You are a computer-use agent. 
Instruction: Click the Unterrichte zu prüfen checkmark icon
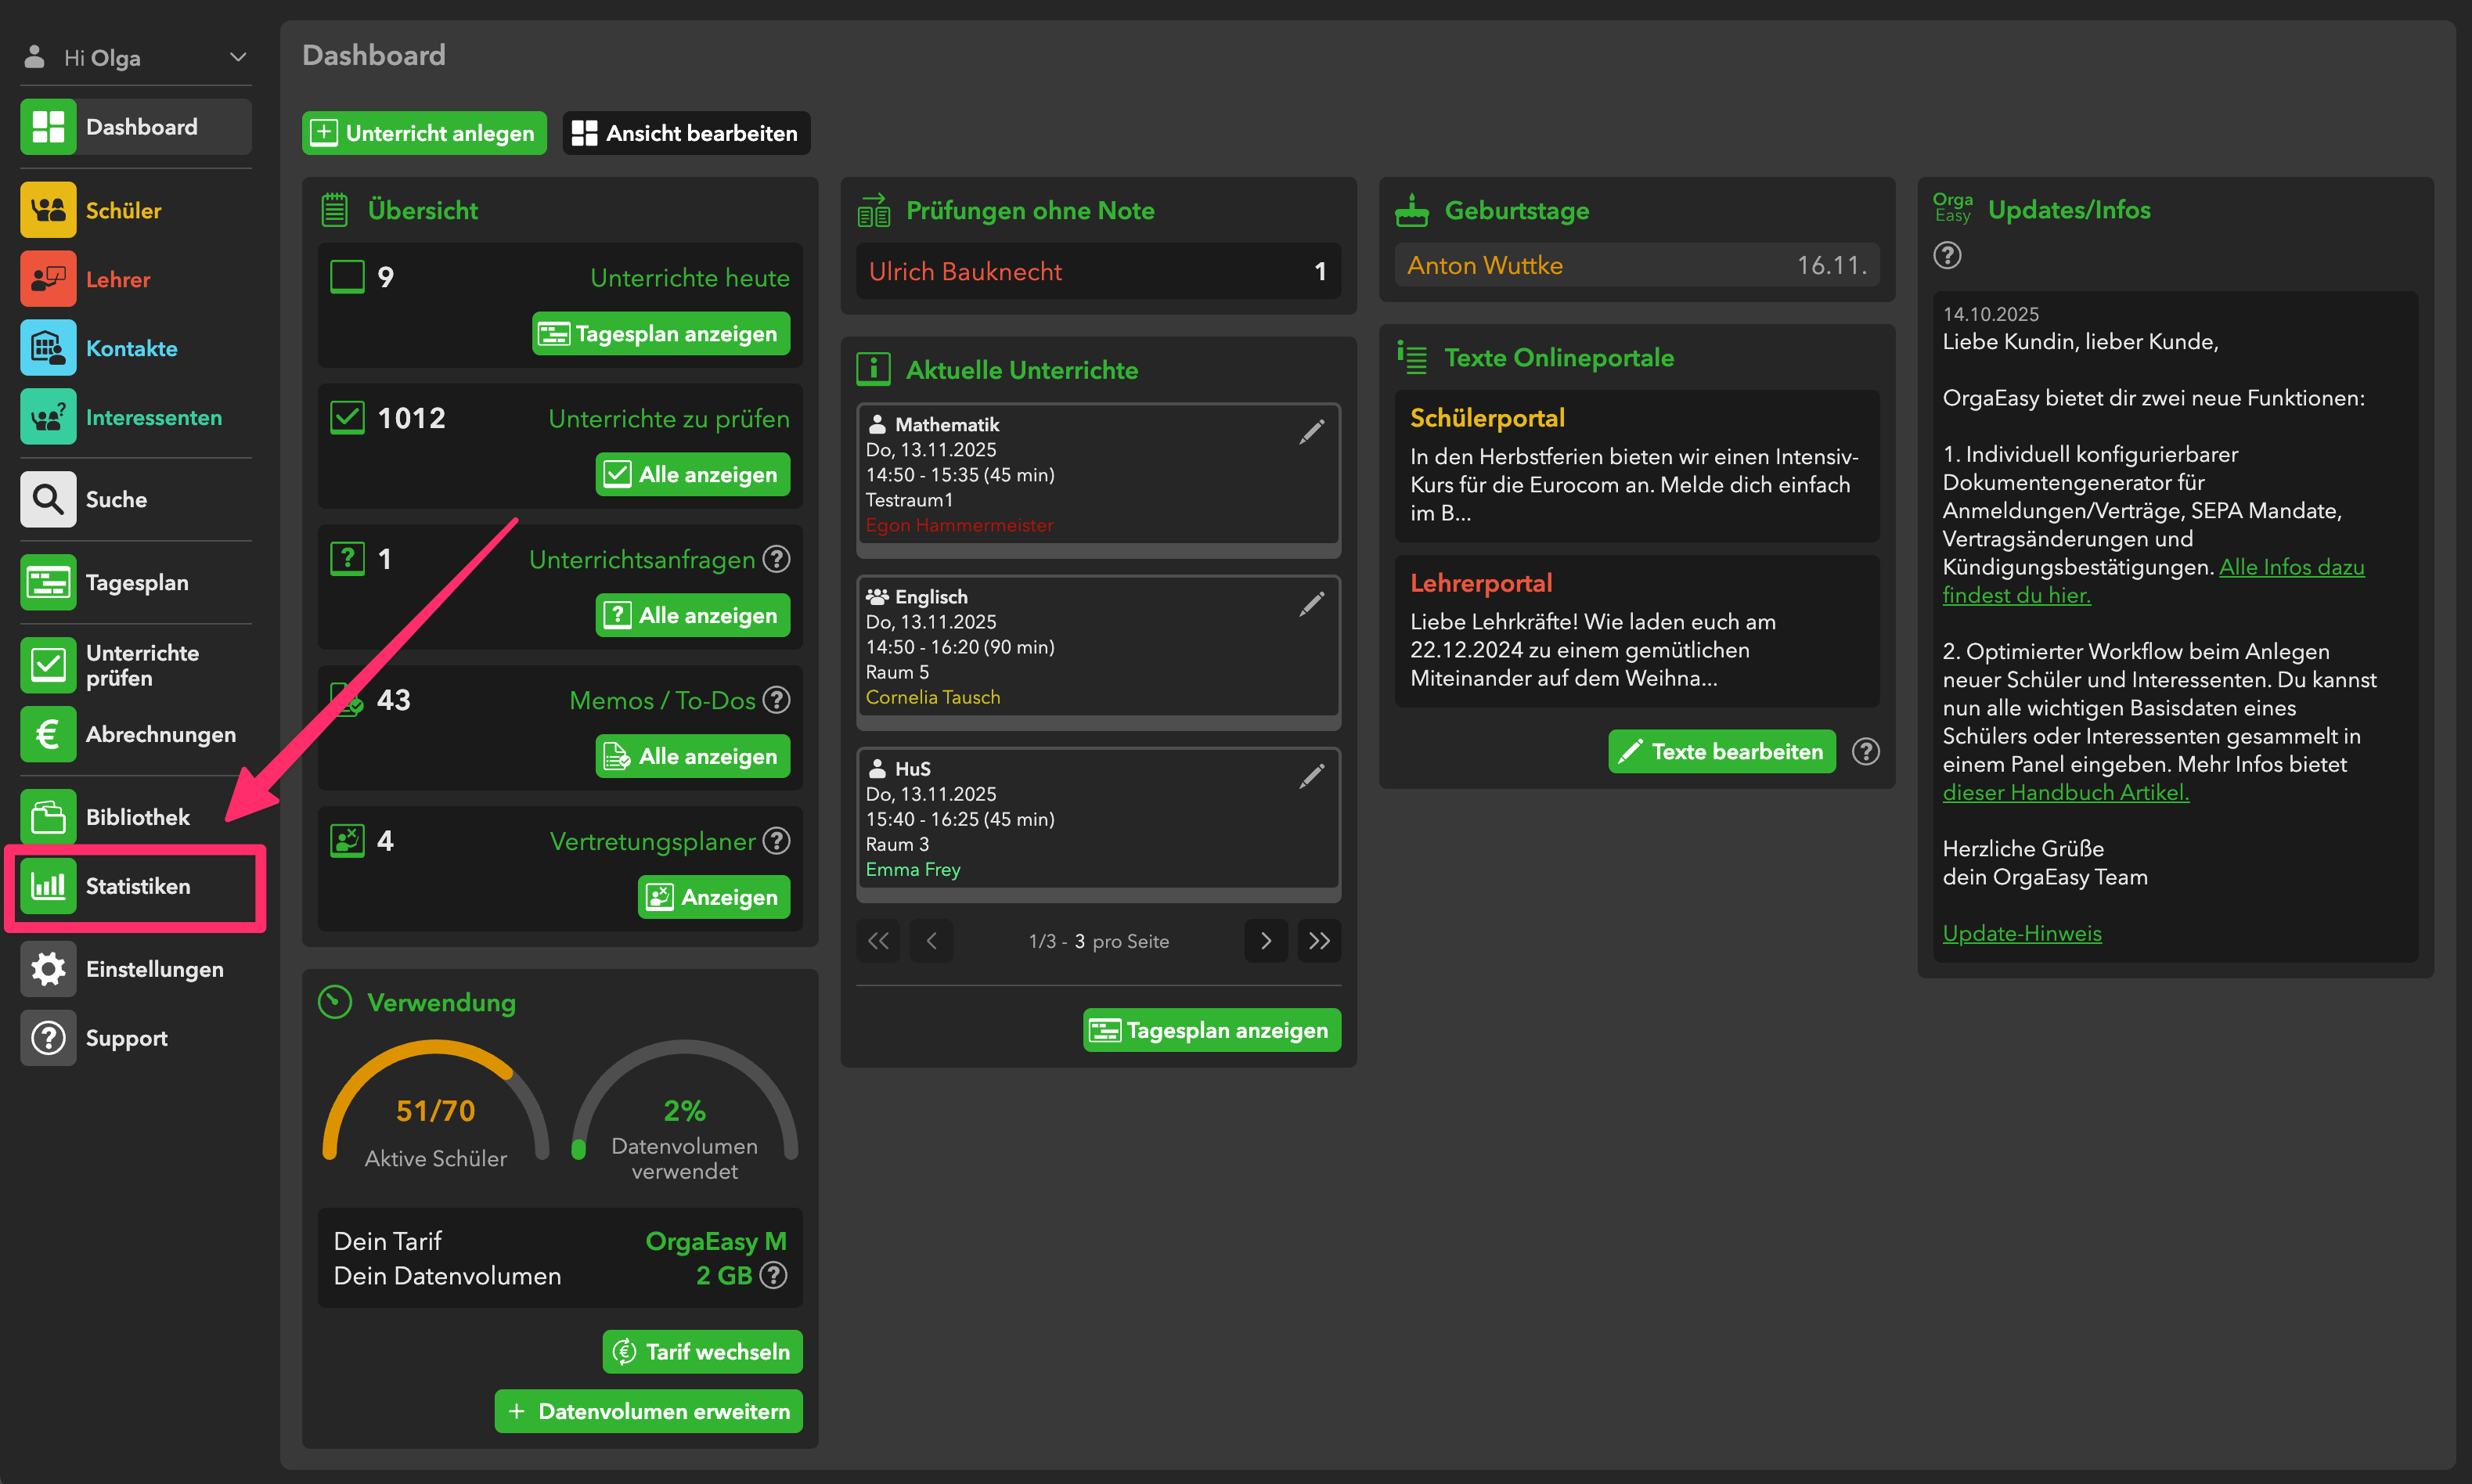click(x=347, y=418)
